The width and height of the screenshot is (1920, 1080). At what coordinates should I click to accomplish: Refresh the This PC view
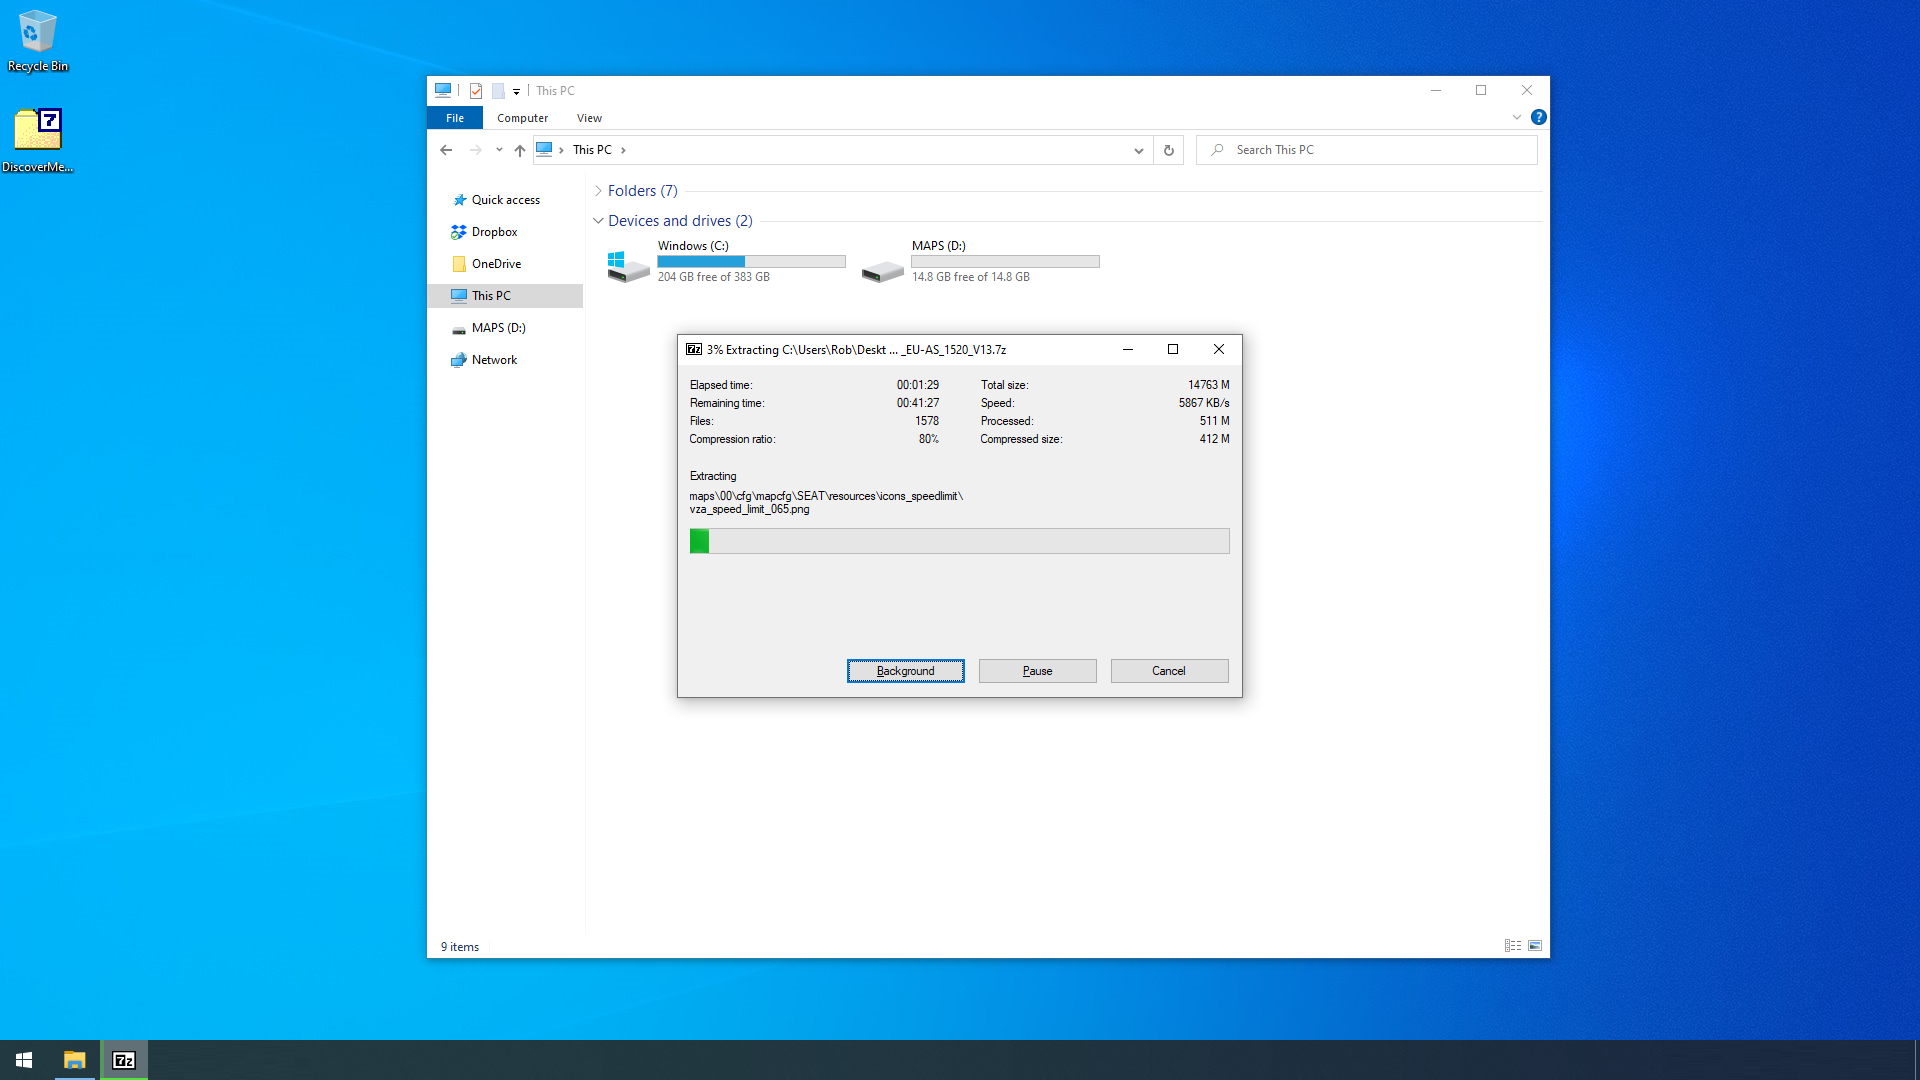(x=1168, y=150)
